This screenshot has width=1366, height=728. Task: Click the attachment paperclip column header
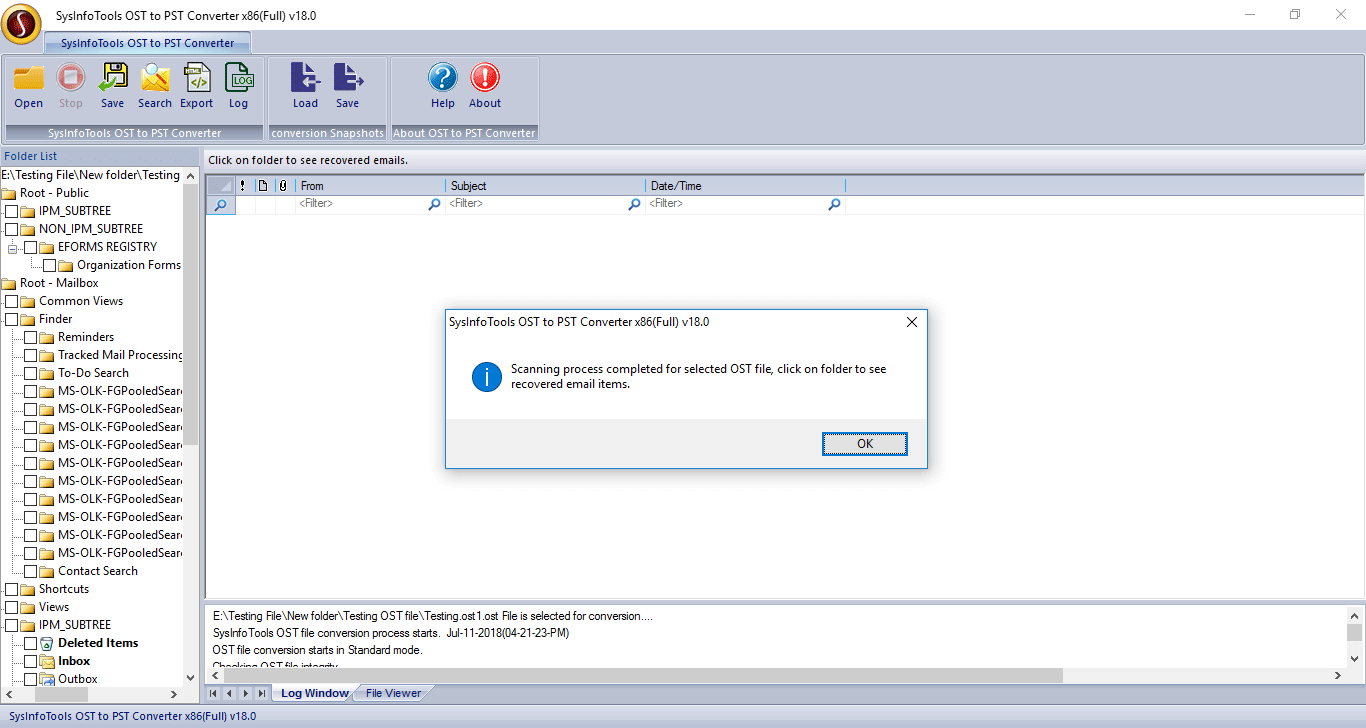tap(283, 185)
